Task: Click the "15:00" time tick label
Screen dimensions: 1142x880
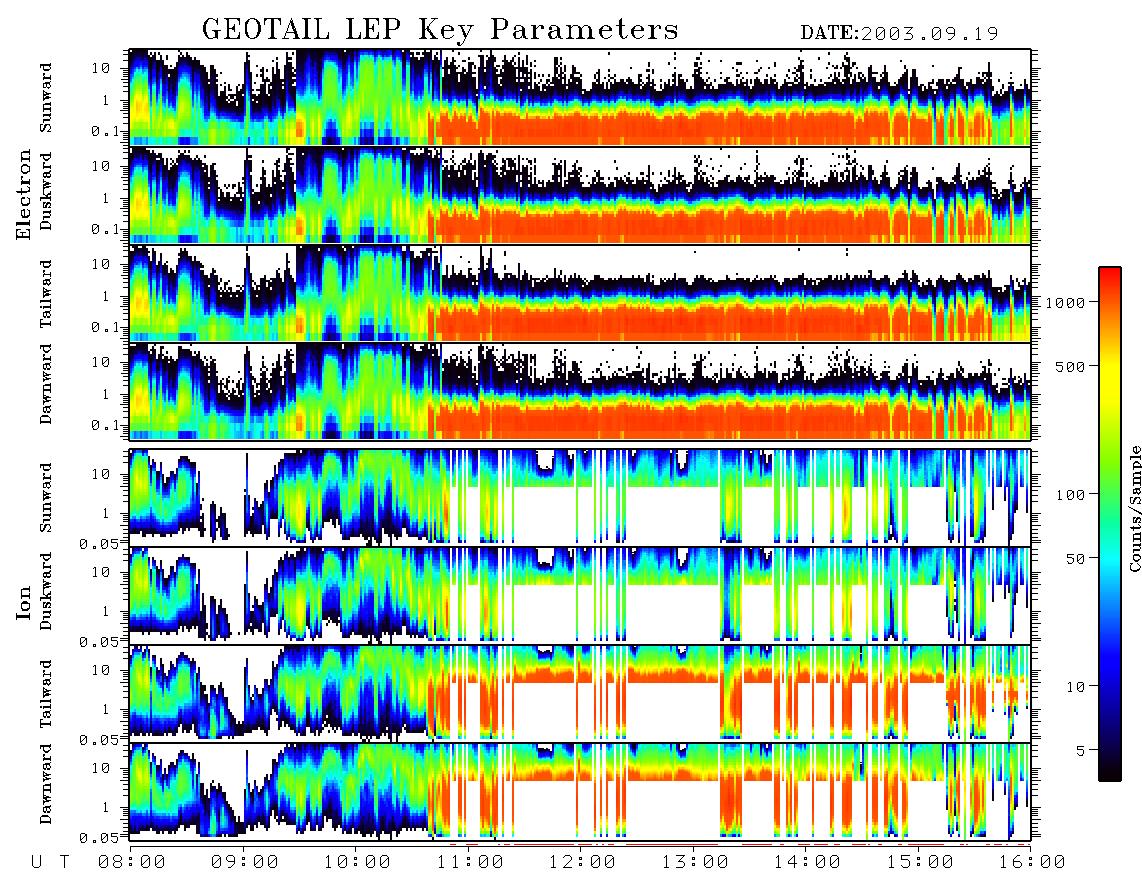Action: [921, 862]
